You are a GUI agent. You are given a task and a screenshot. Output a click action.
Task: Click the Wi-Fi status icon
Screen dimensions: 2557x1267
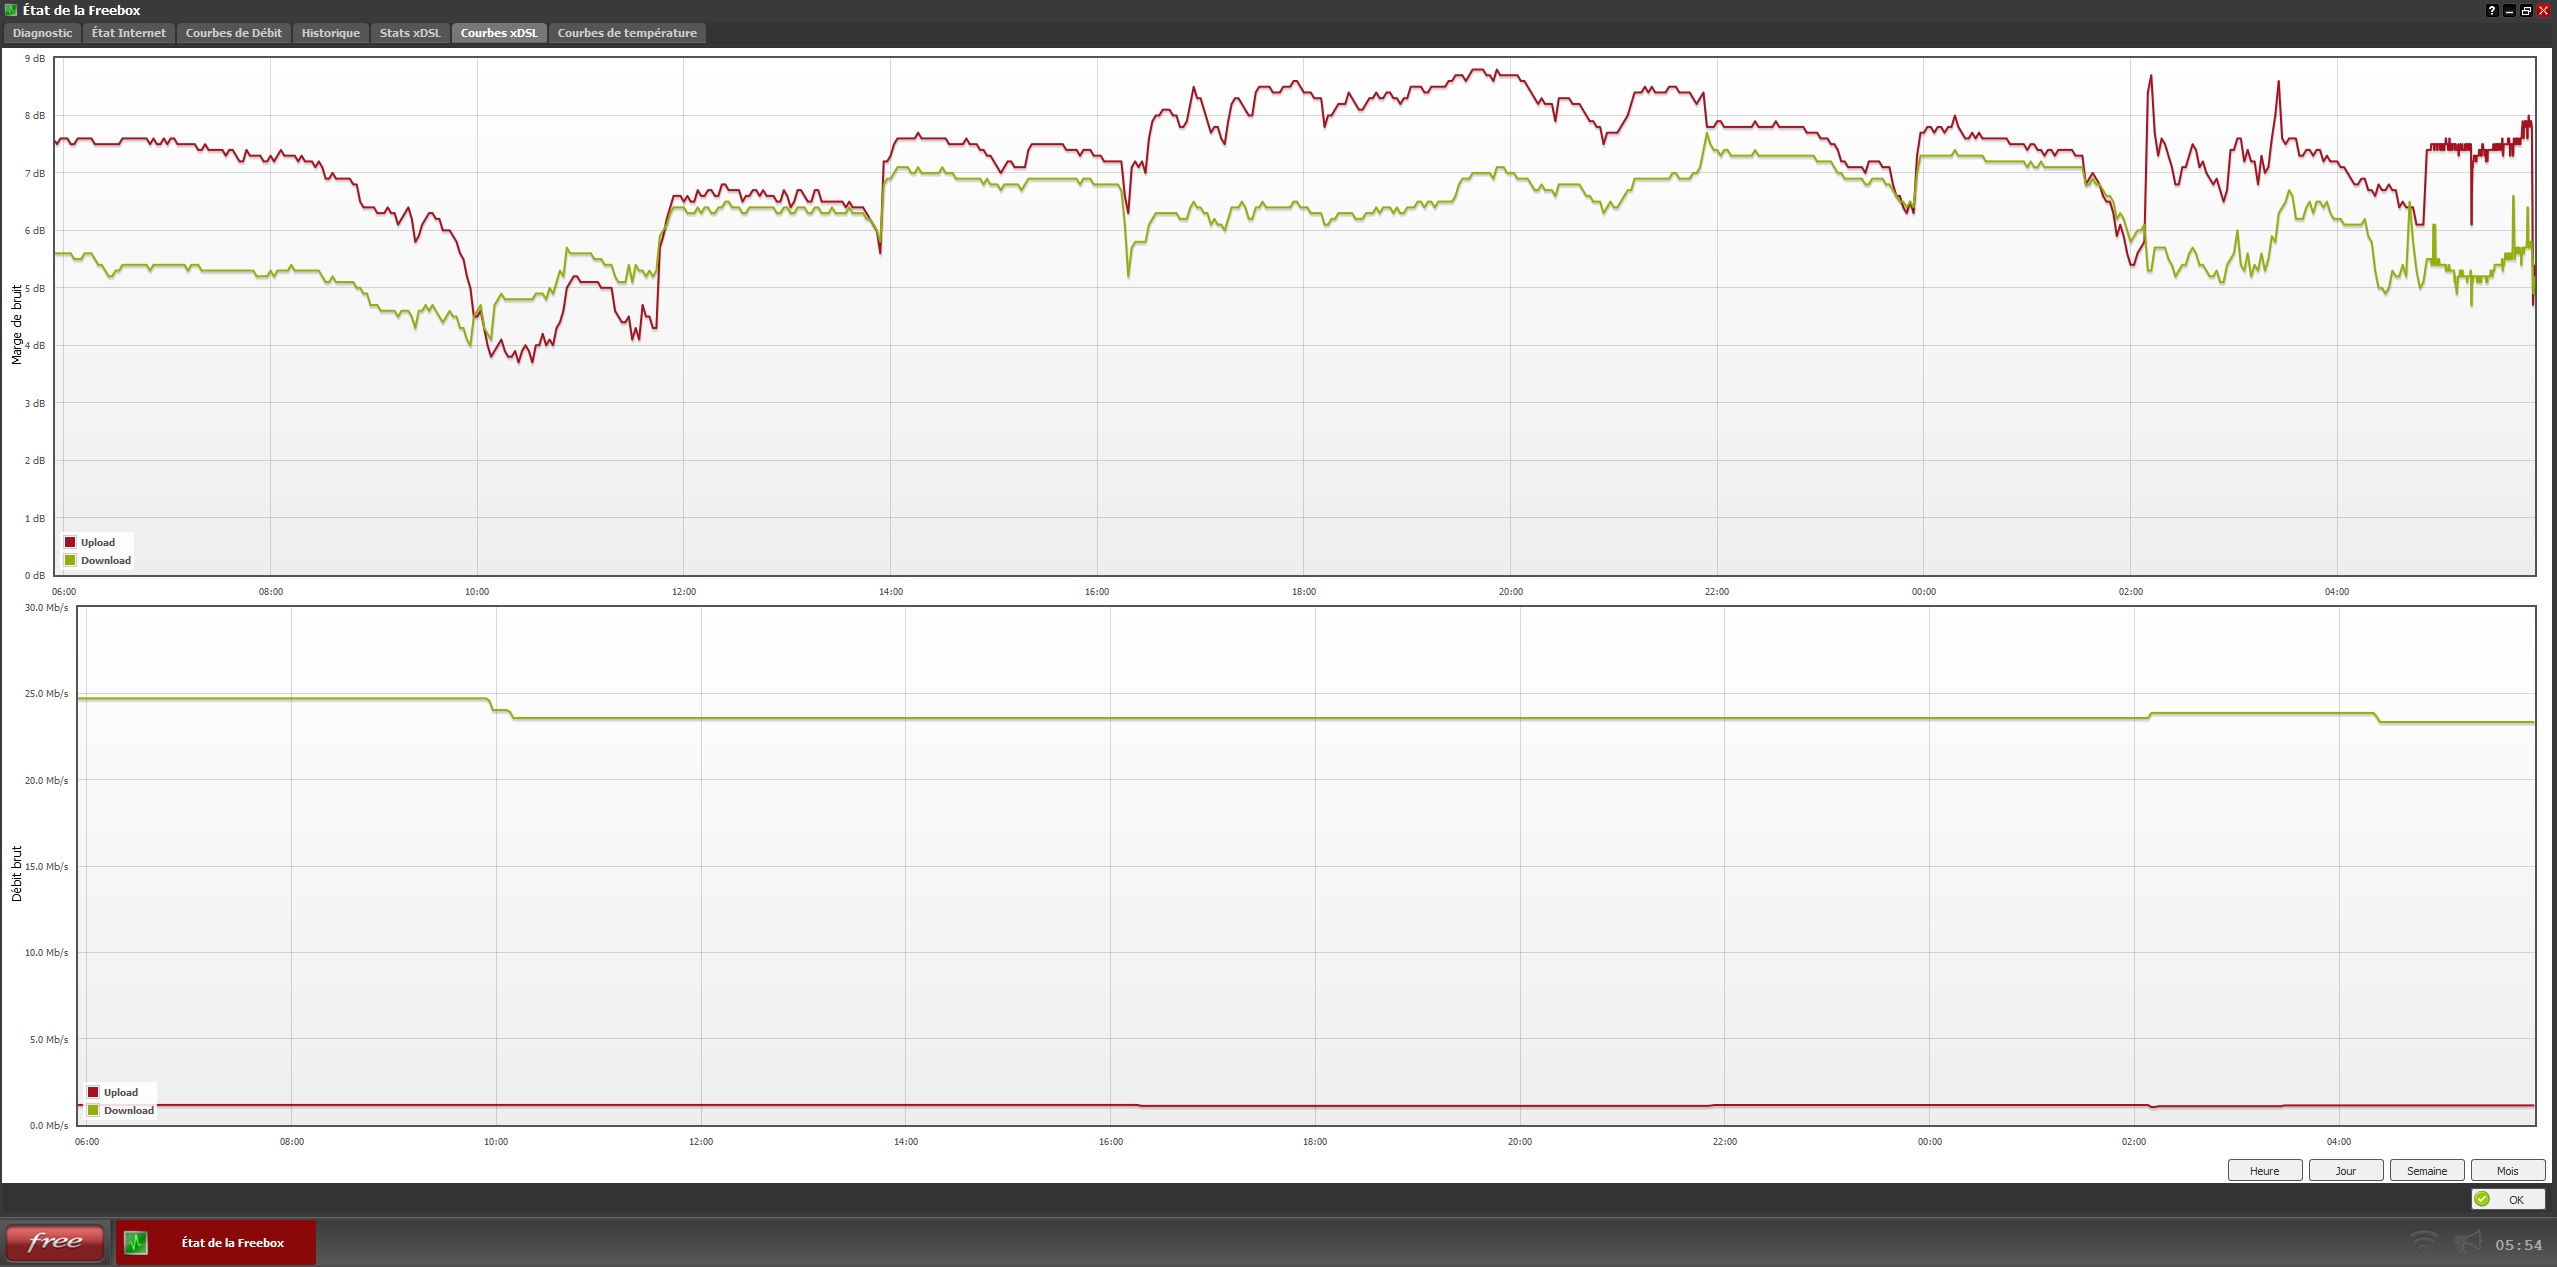tap(2424, 1242)
